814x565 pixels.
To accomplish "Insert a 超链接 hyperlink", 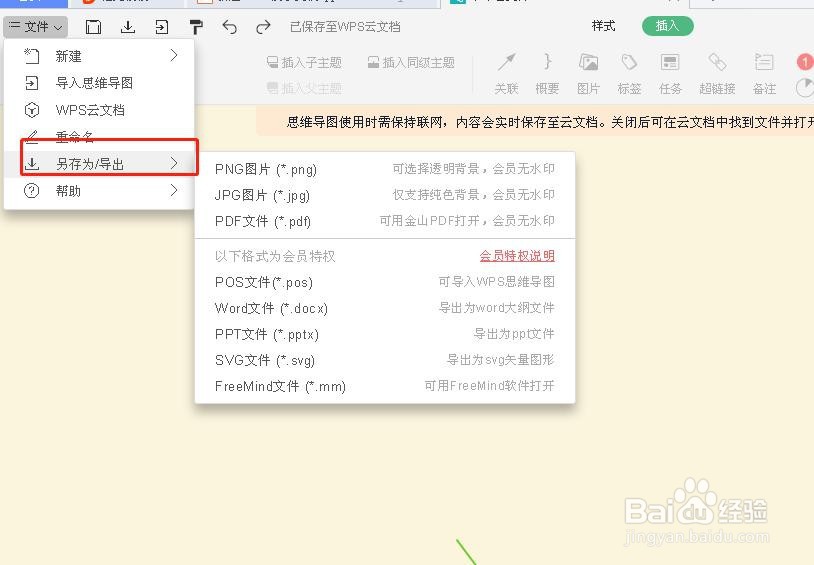I will pos(717,74).
